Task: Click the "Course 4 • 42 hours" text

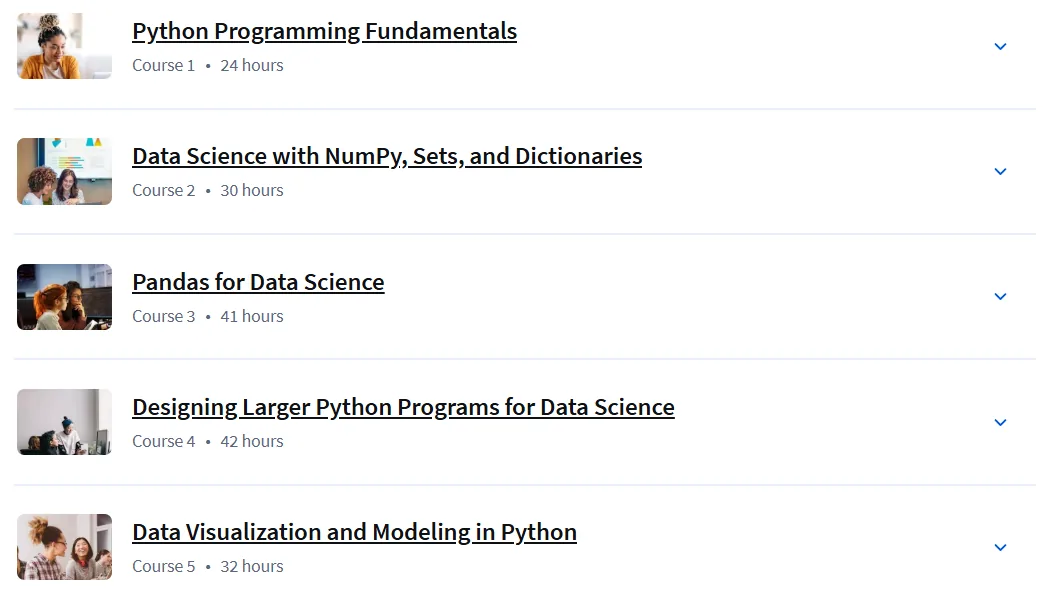Action: click(x=208, y=441)
